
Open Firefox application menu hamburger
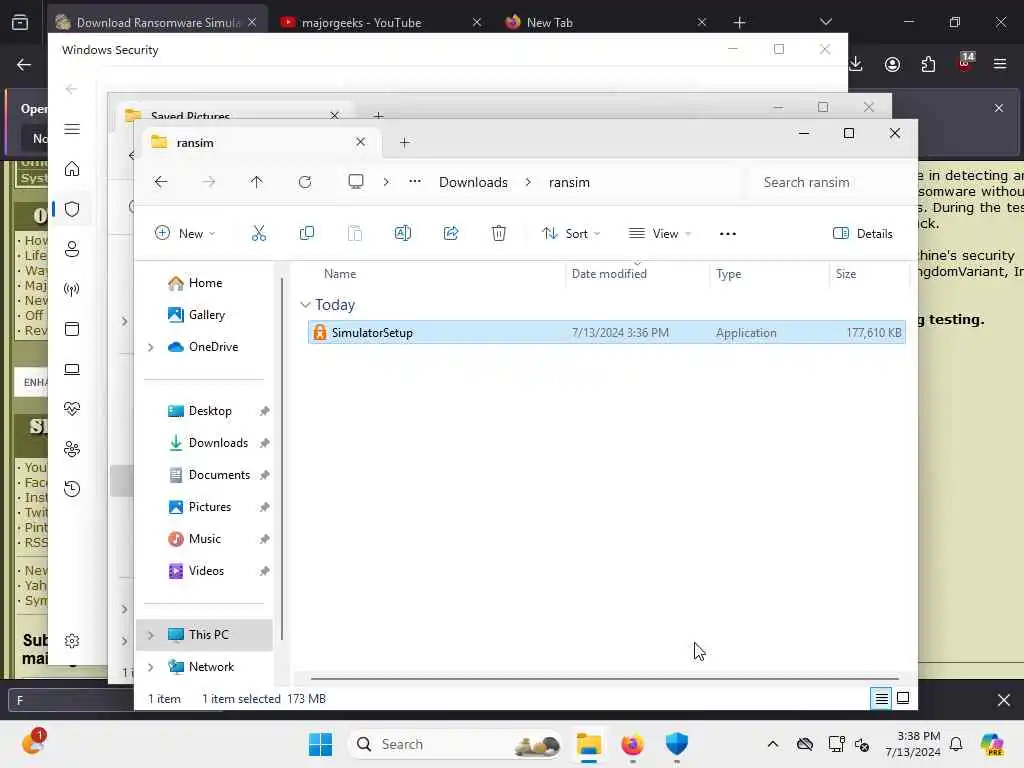click(1000, 64)
